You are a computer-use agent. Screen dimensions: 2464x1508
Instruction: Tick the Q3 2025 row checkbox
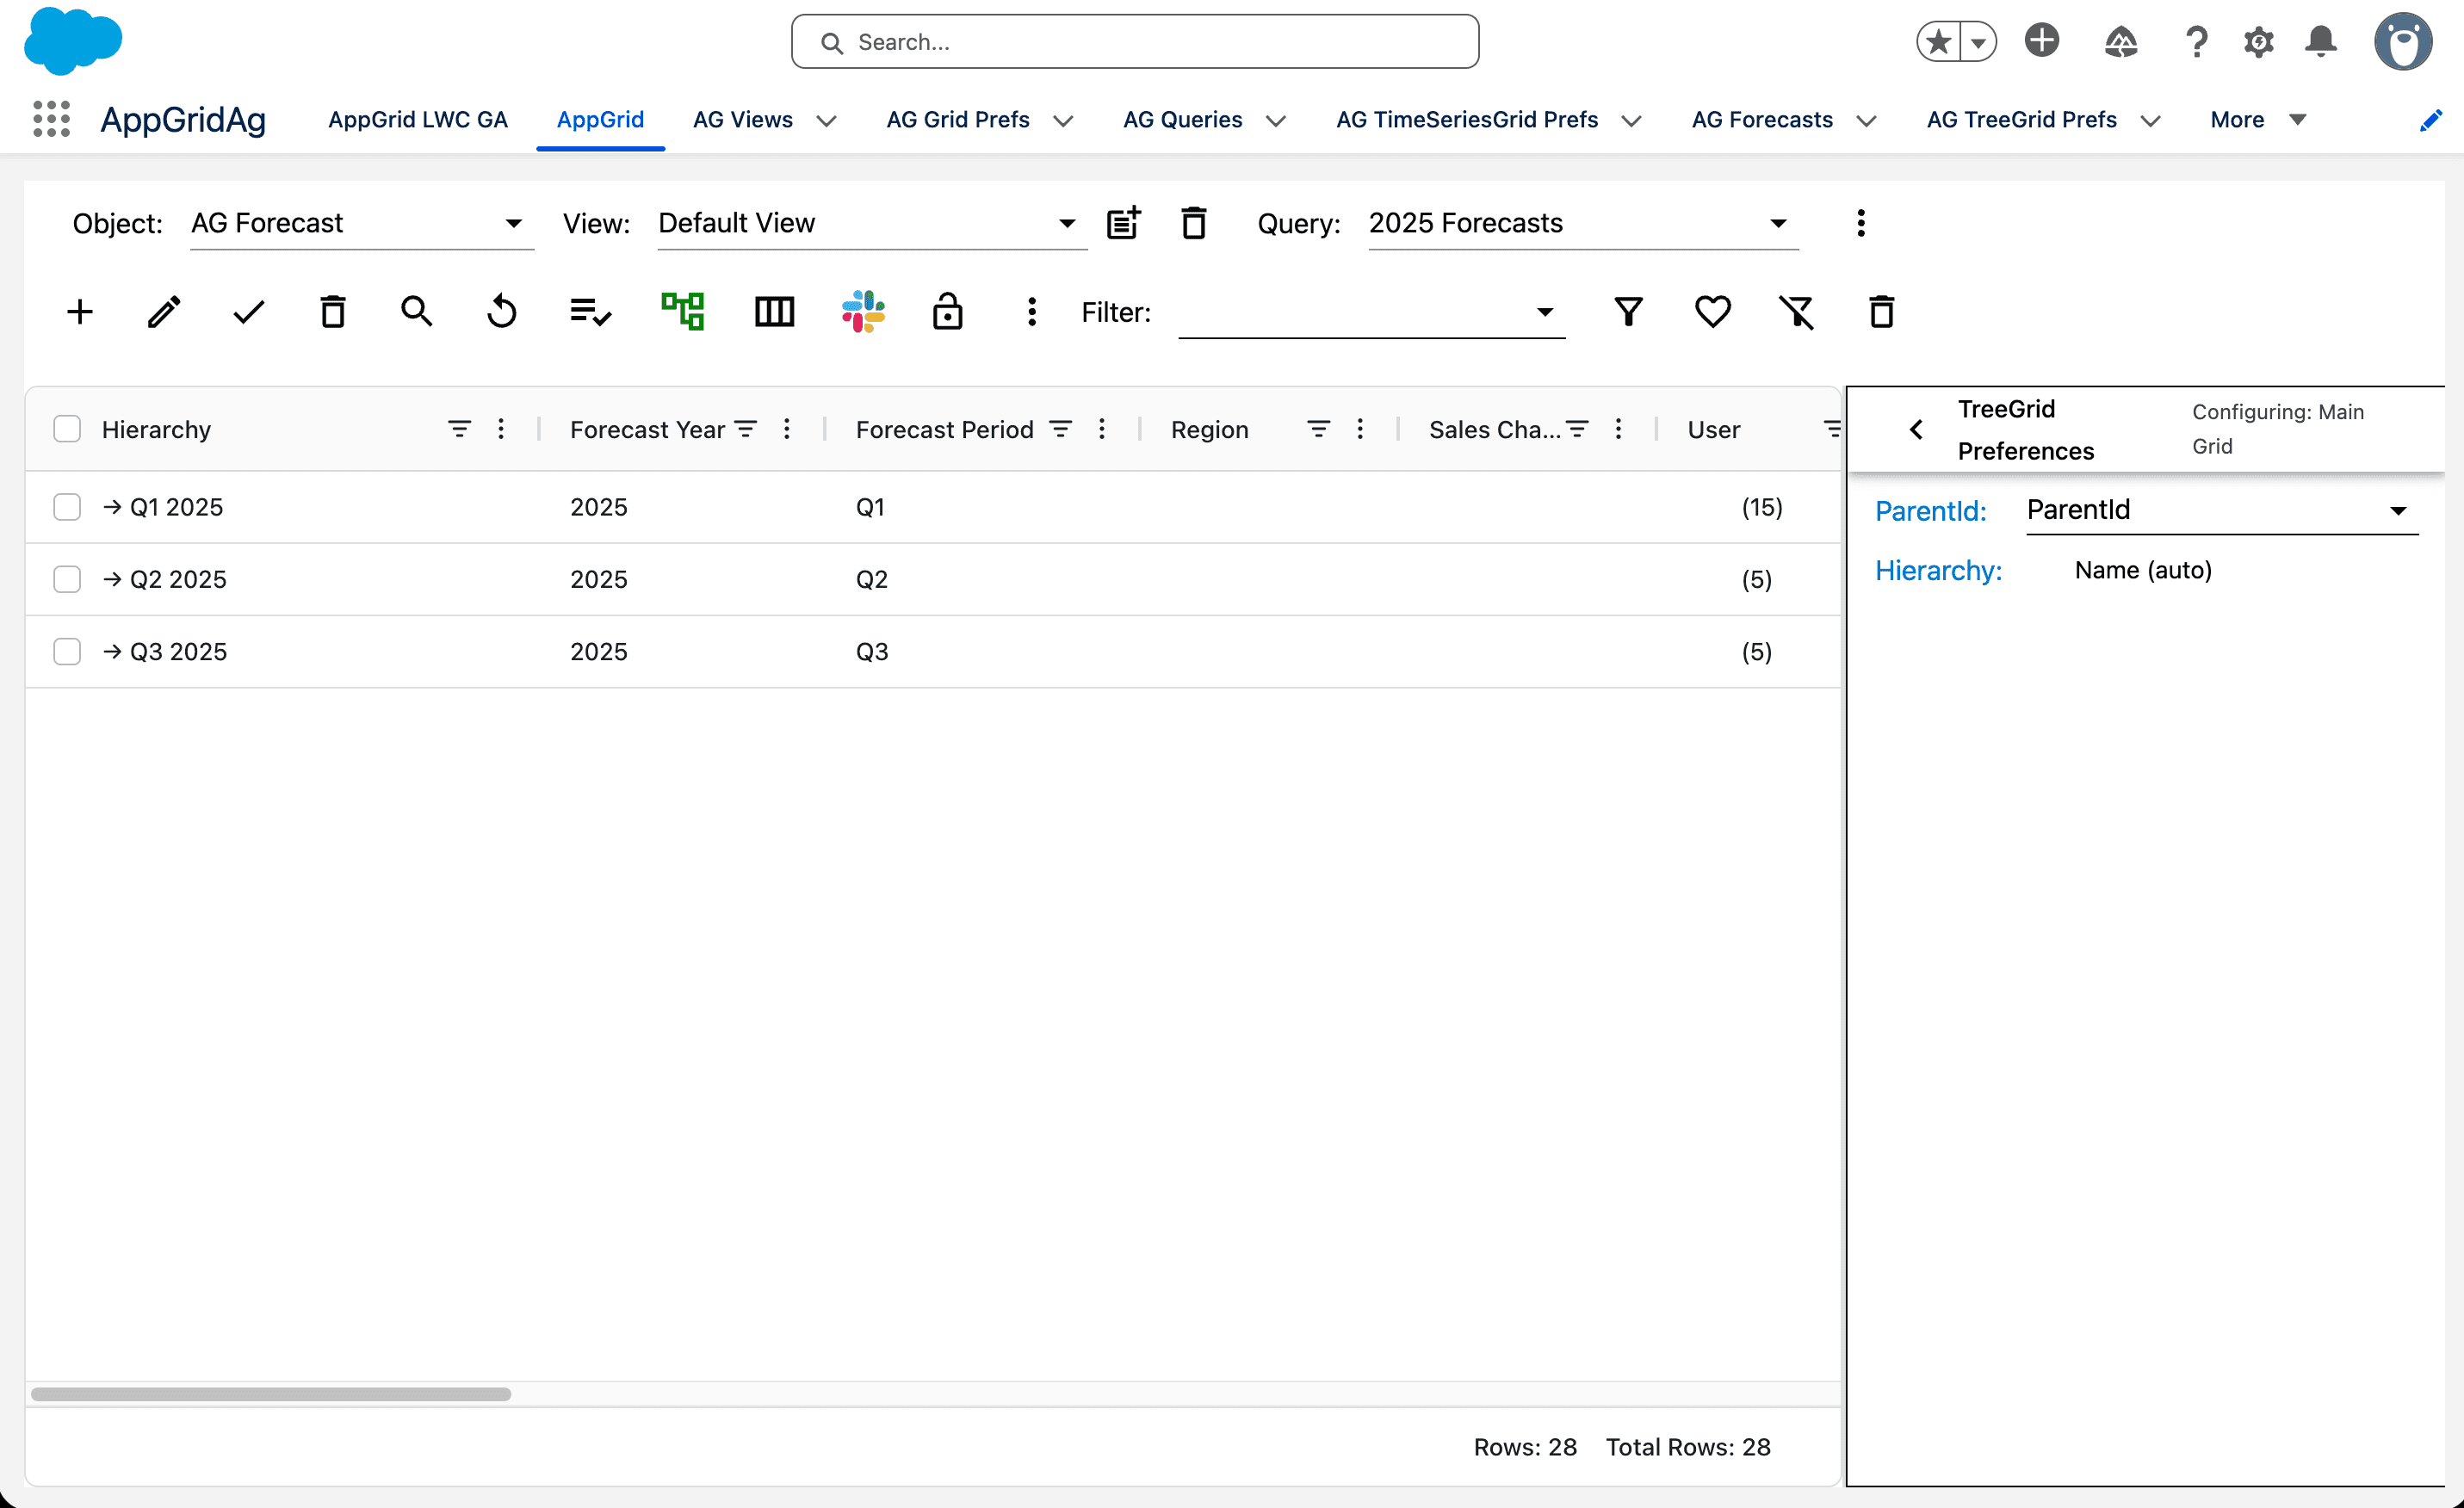(x=67, y=652)
